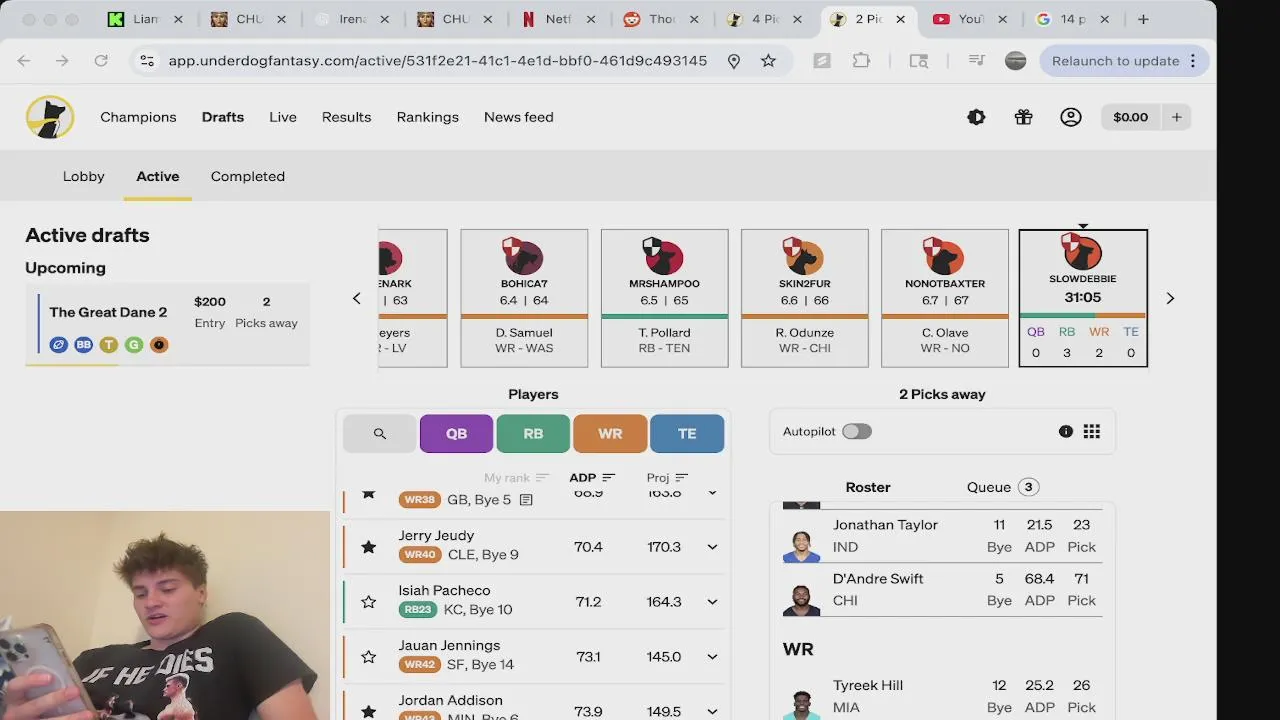Switch to the YouTube browser tab
This screenshot has height=720, width=1280.
(970, 19)
